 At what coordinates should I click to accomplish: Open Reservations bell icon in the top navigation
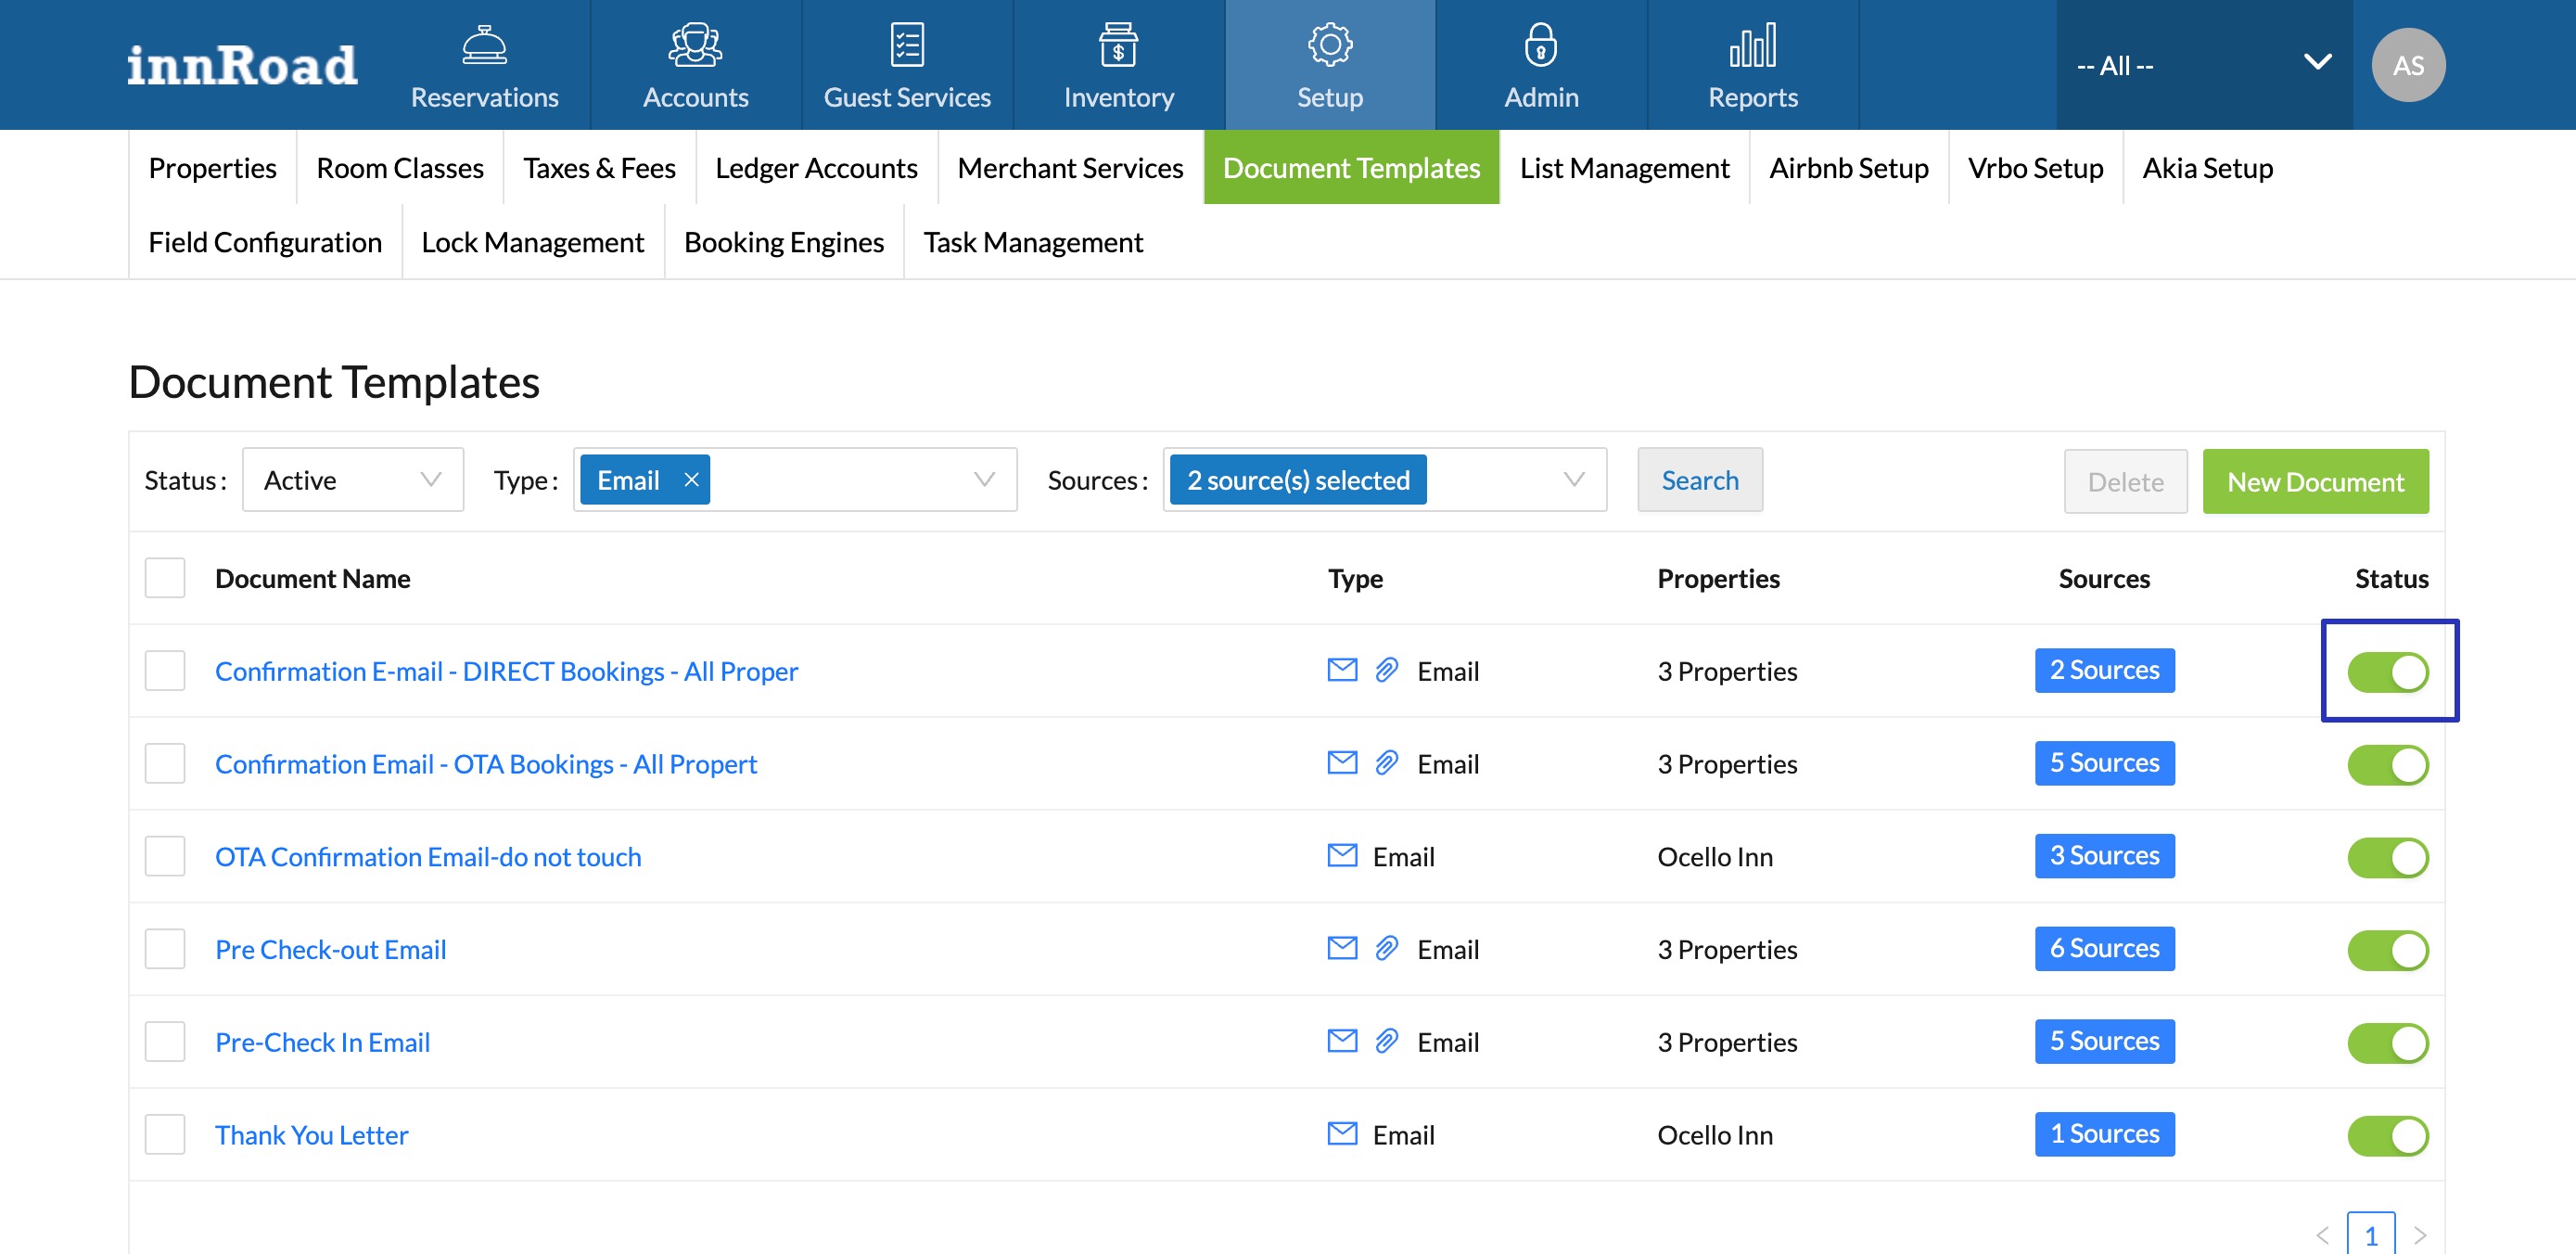point(484,45)
